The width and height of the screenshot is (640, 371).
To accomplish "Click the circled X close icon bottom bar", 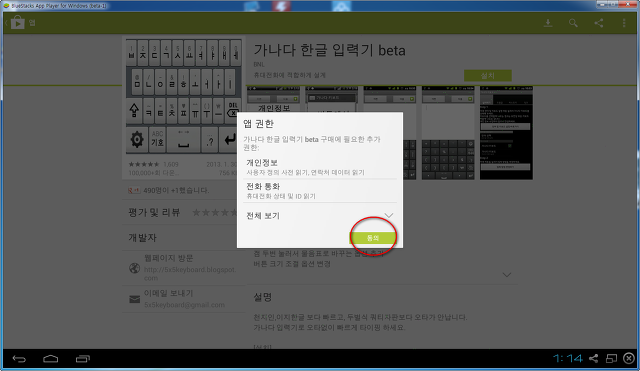I will [x=629, y=358].
